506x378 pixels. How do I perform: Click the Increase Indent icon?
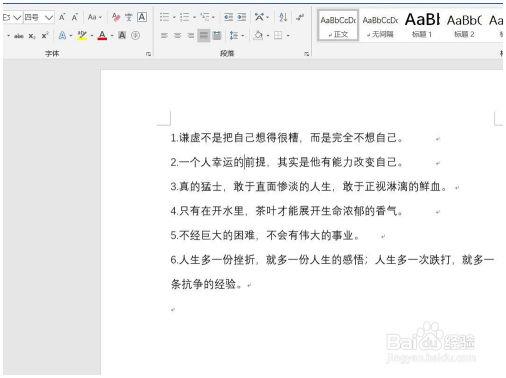(x=241, y=17)
